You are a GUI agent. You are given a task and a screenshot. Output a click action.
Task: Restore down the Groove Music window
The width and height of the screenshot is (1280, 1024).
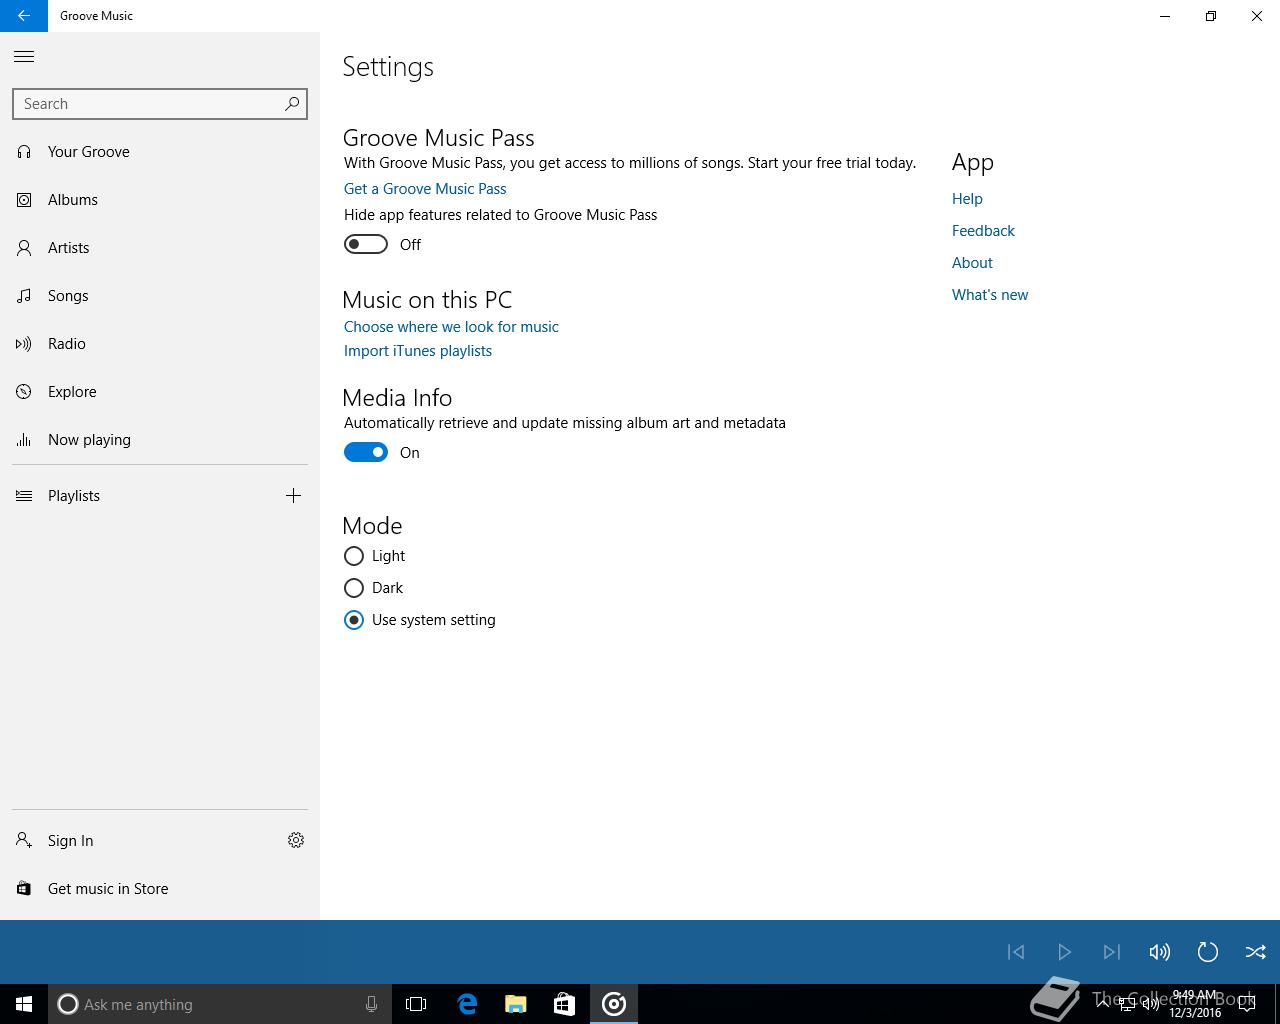[x=1211, y=16]
